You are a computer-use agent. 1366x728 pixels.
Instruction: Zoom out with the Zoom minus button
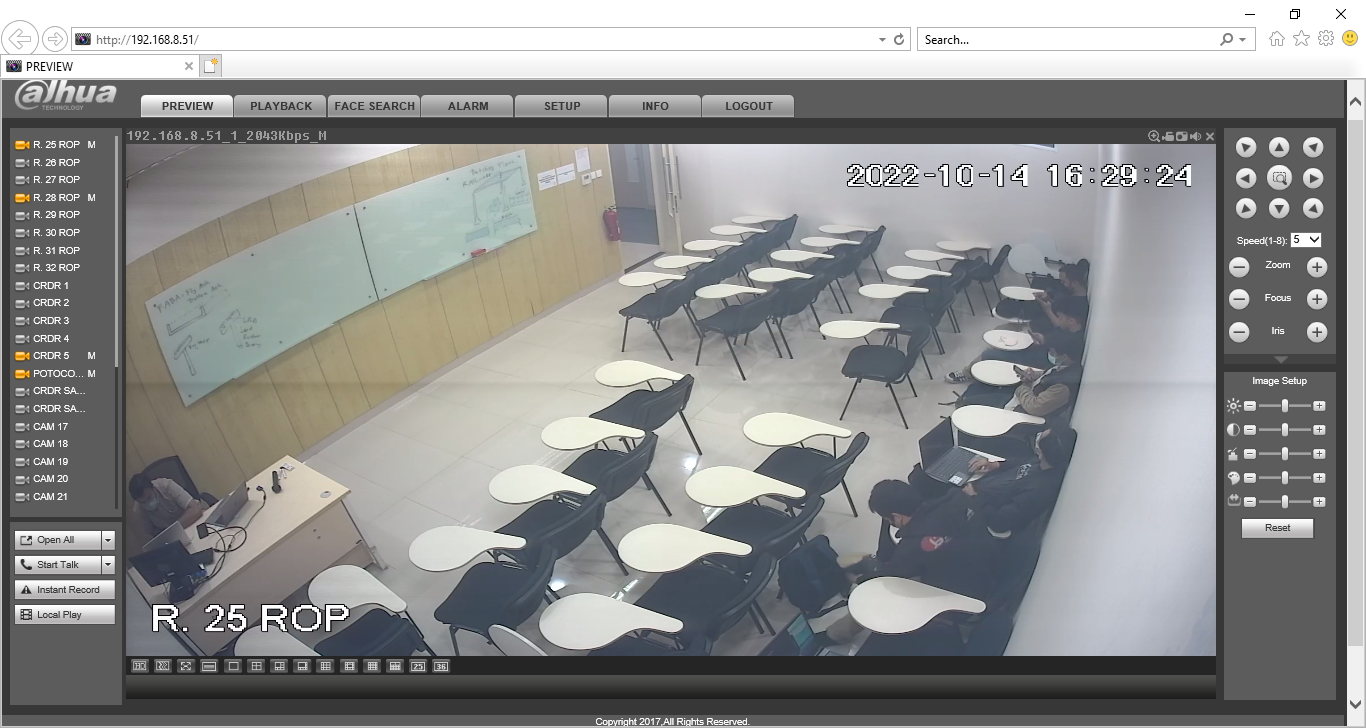(1239, 267)
